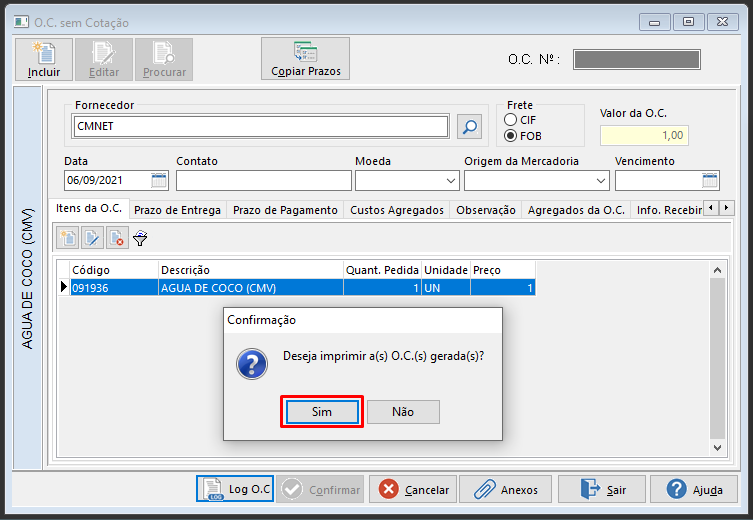Decline printing with Não button

[x=403, y=412]
